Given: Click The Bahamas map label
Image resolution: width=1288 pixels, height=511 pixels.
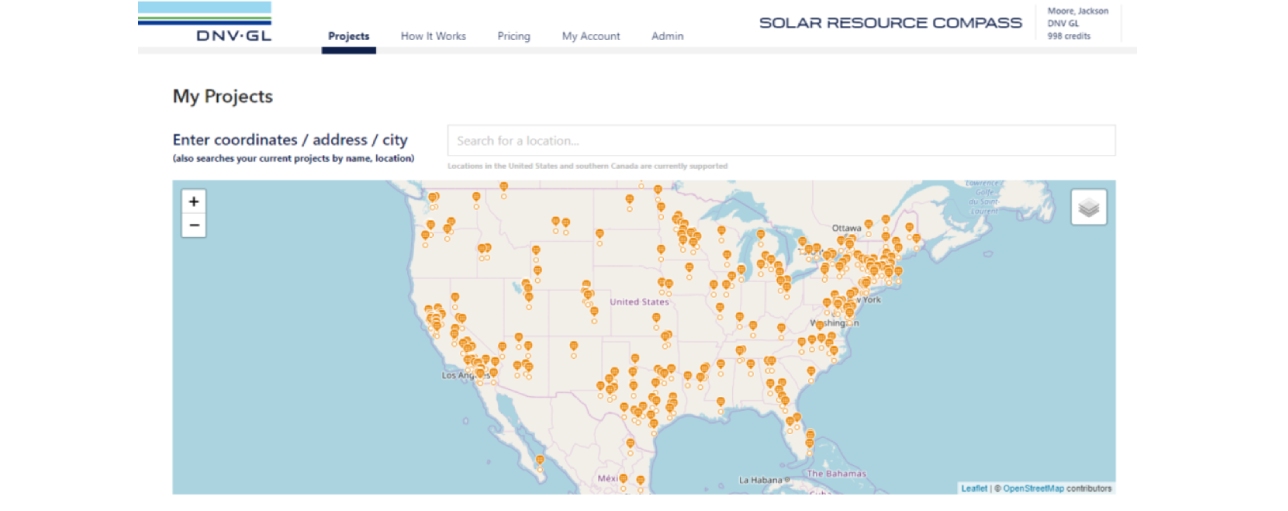Looking at the screenshot, I should tap(836, 473).
